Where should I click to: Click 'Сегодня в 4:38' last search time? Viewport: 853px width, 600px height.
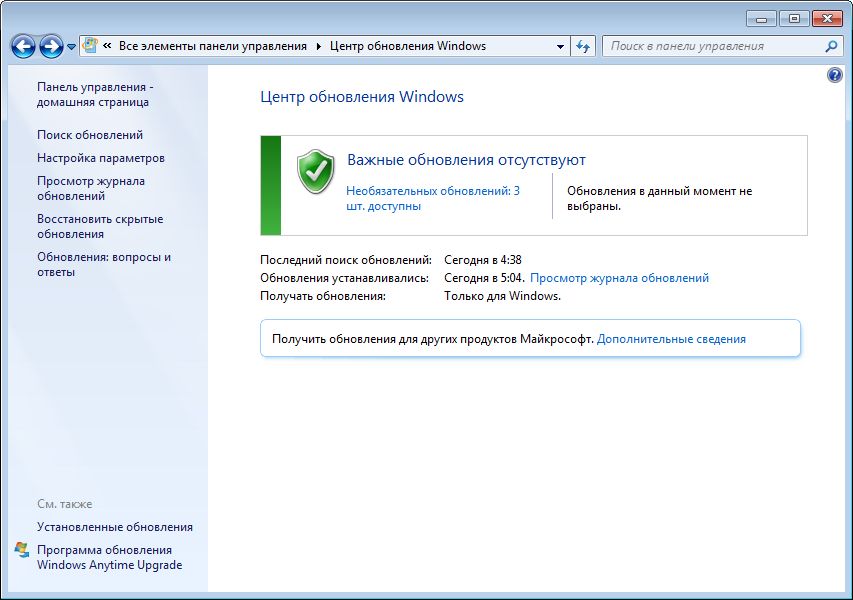point(483,260)
